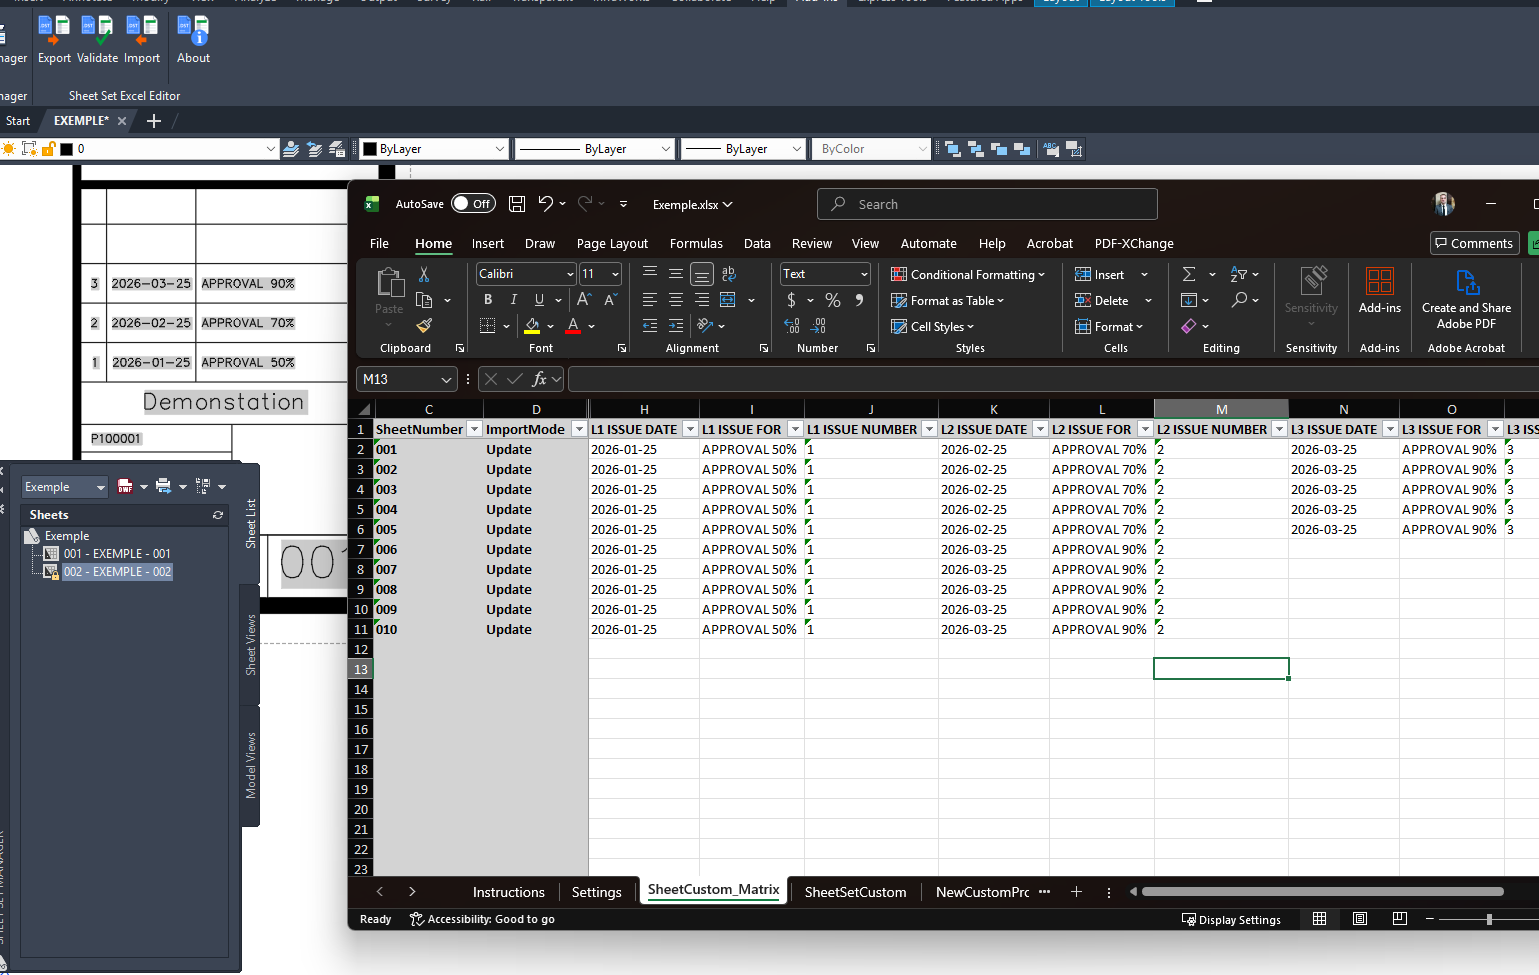Click the Validate icon in AutoCAD ribbon

click(x=97, y=31)
